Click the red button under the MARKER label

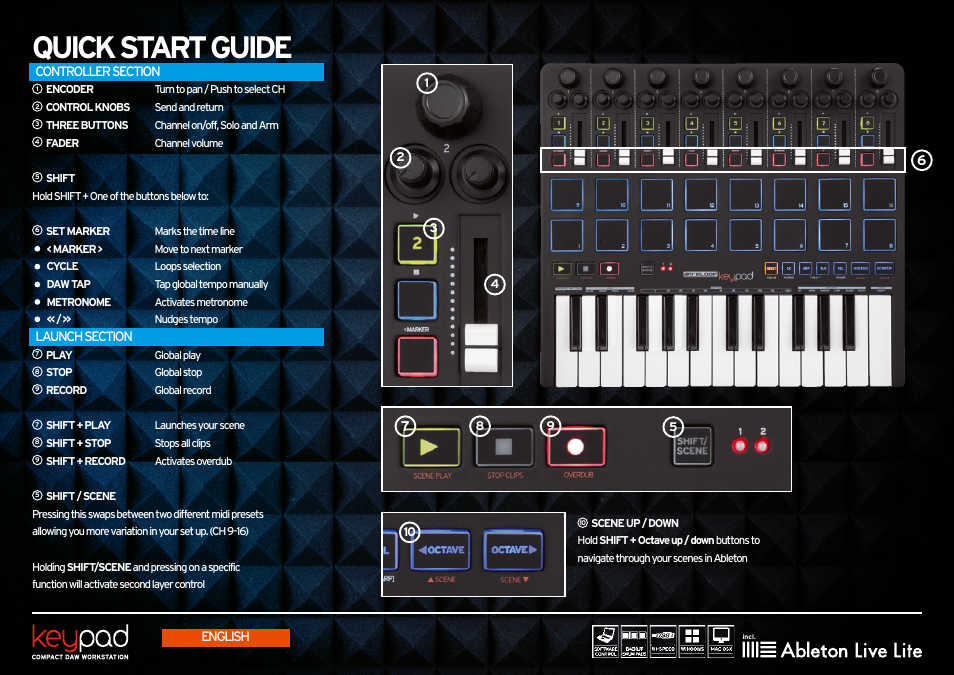click(x=417, y=356)
